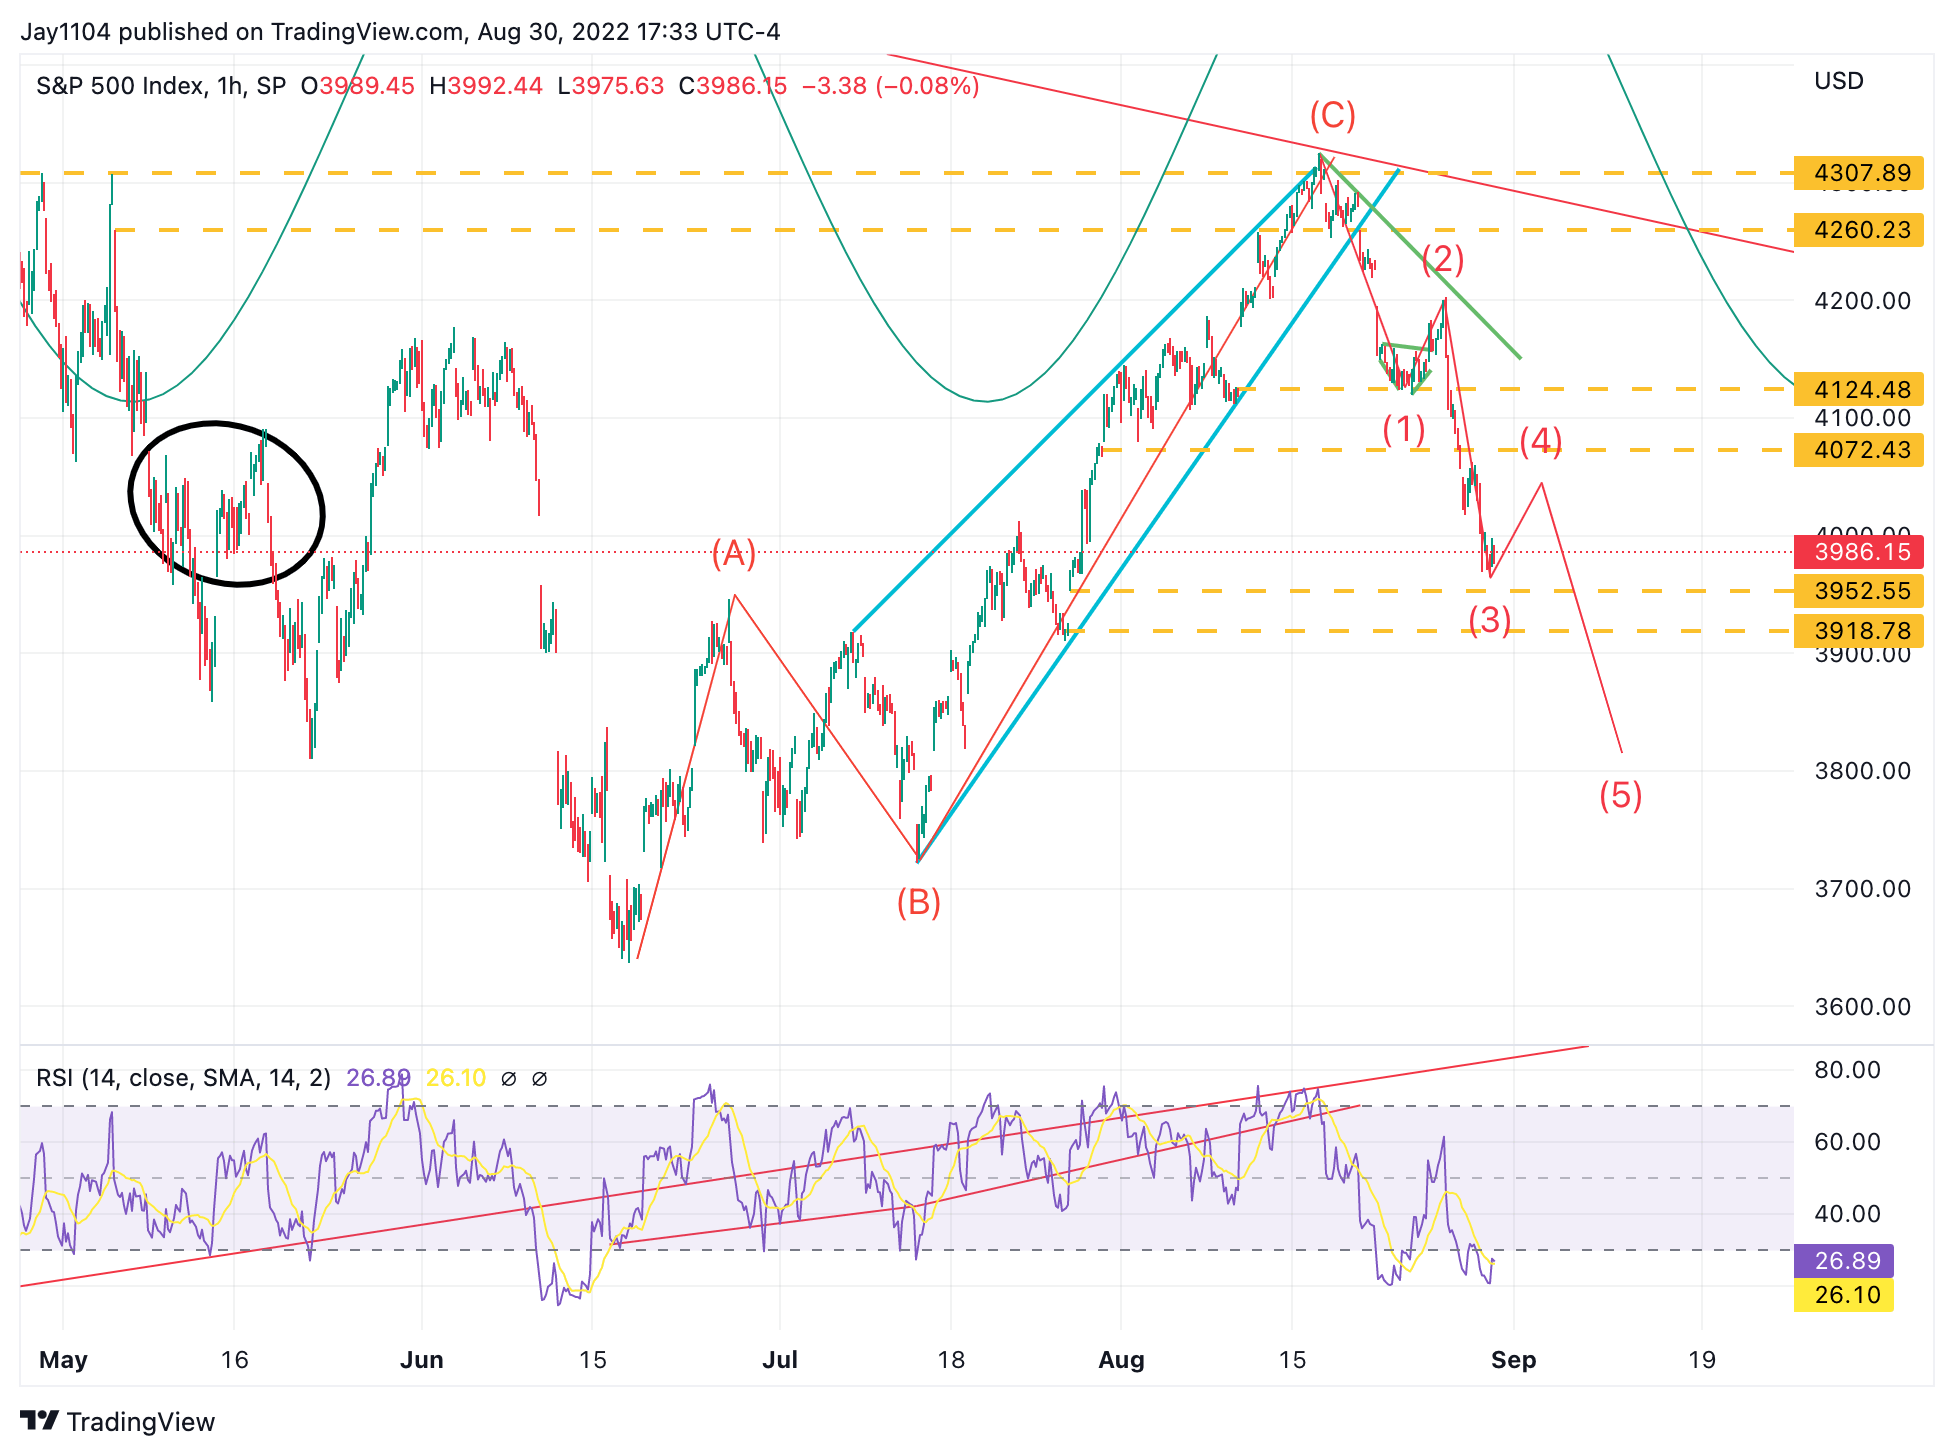Screen dimensions: 1954x1456
Task: Click the (1) wave label
Action: point(1404,430)
